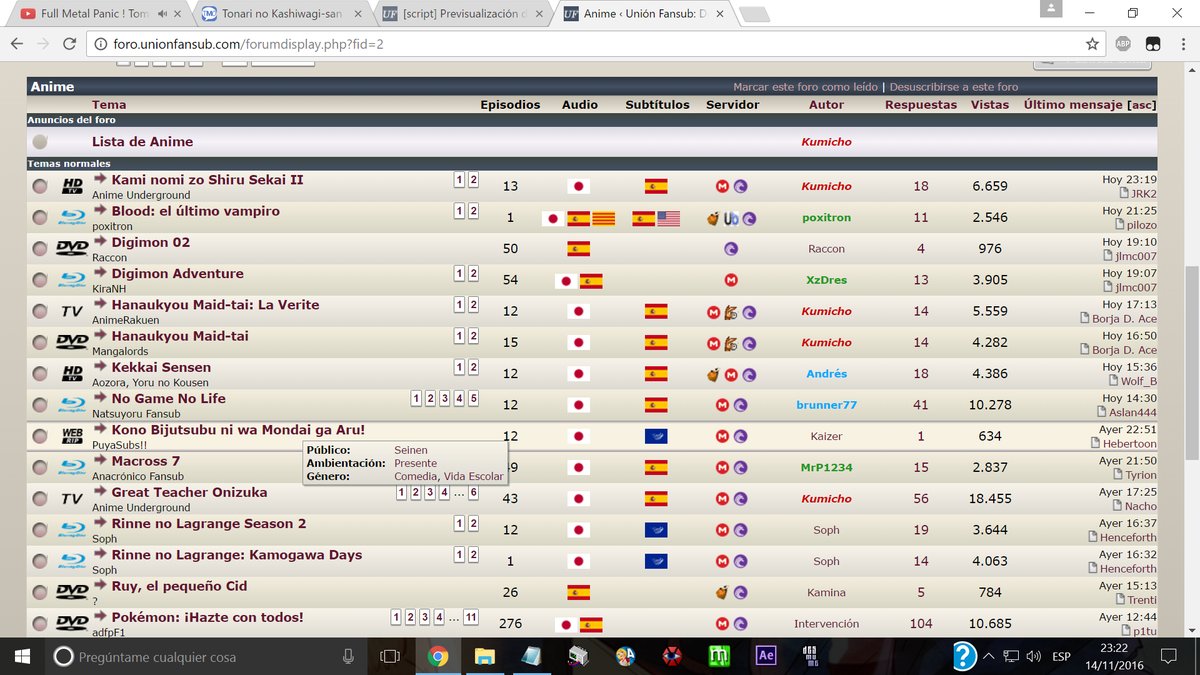Click the status circle icon beside Lista de Anime
The height and width of the screenshot is (675, 1200).
coord(40,142)
